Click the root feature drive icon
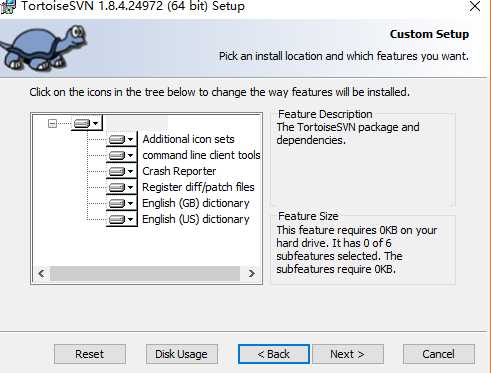The image size is (491, 373). coord(82,124)
